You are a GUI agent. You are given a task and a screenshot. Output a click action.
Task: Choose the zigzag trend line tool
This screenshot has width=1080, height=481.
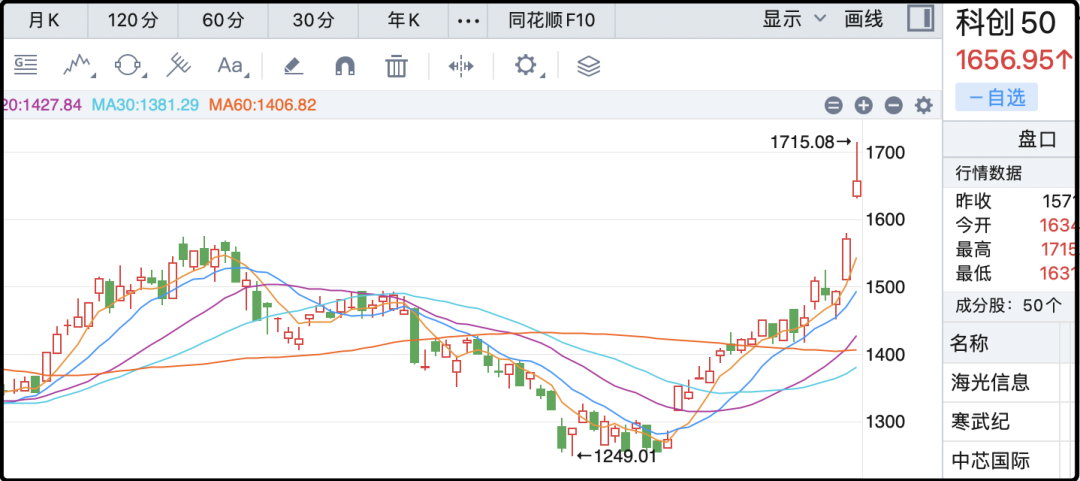[79, 65]
